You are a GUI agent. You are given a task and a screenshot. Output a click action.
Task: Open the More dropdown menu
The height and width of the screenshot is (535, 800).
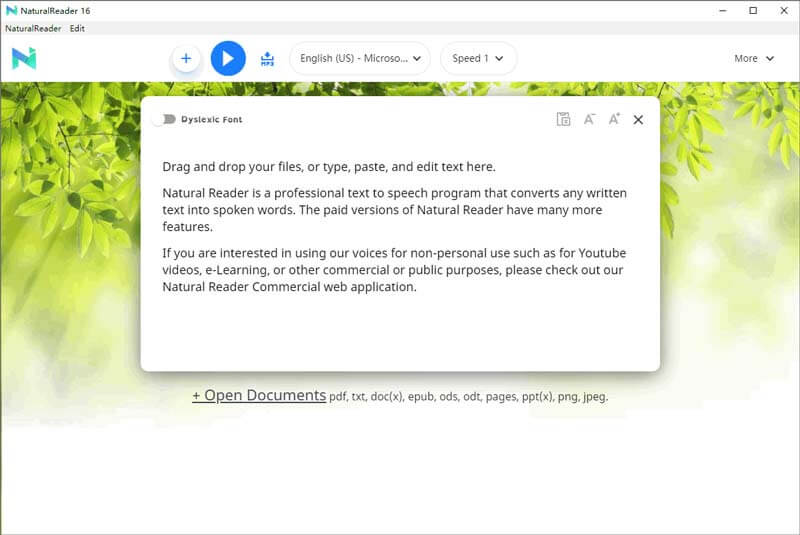pyautogui.click(x=754, y=59)
